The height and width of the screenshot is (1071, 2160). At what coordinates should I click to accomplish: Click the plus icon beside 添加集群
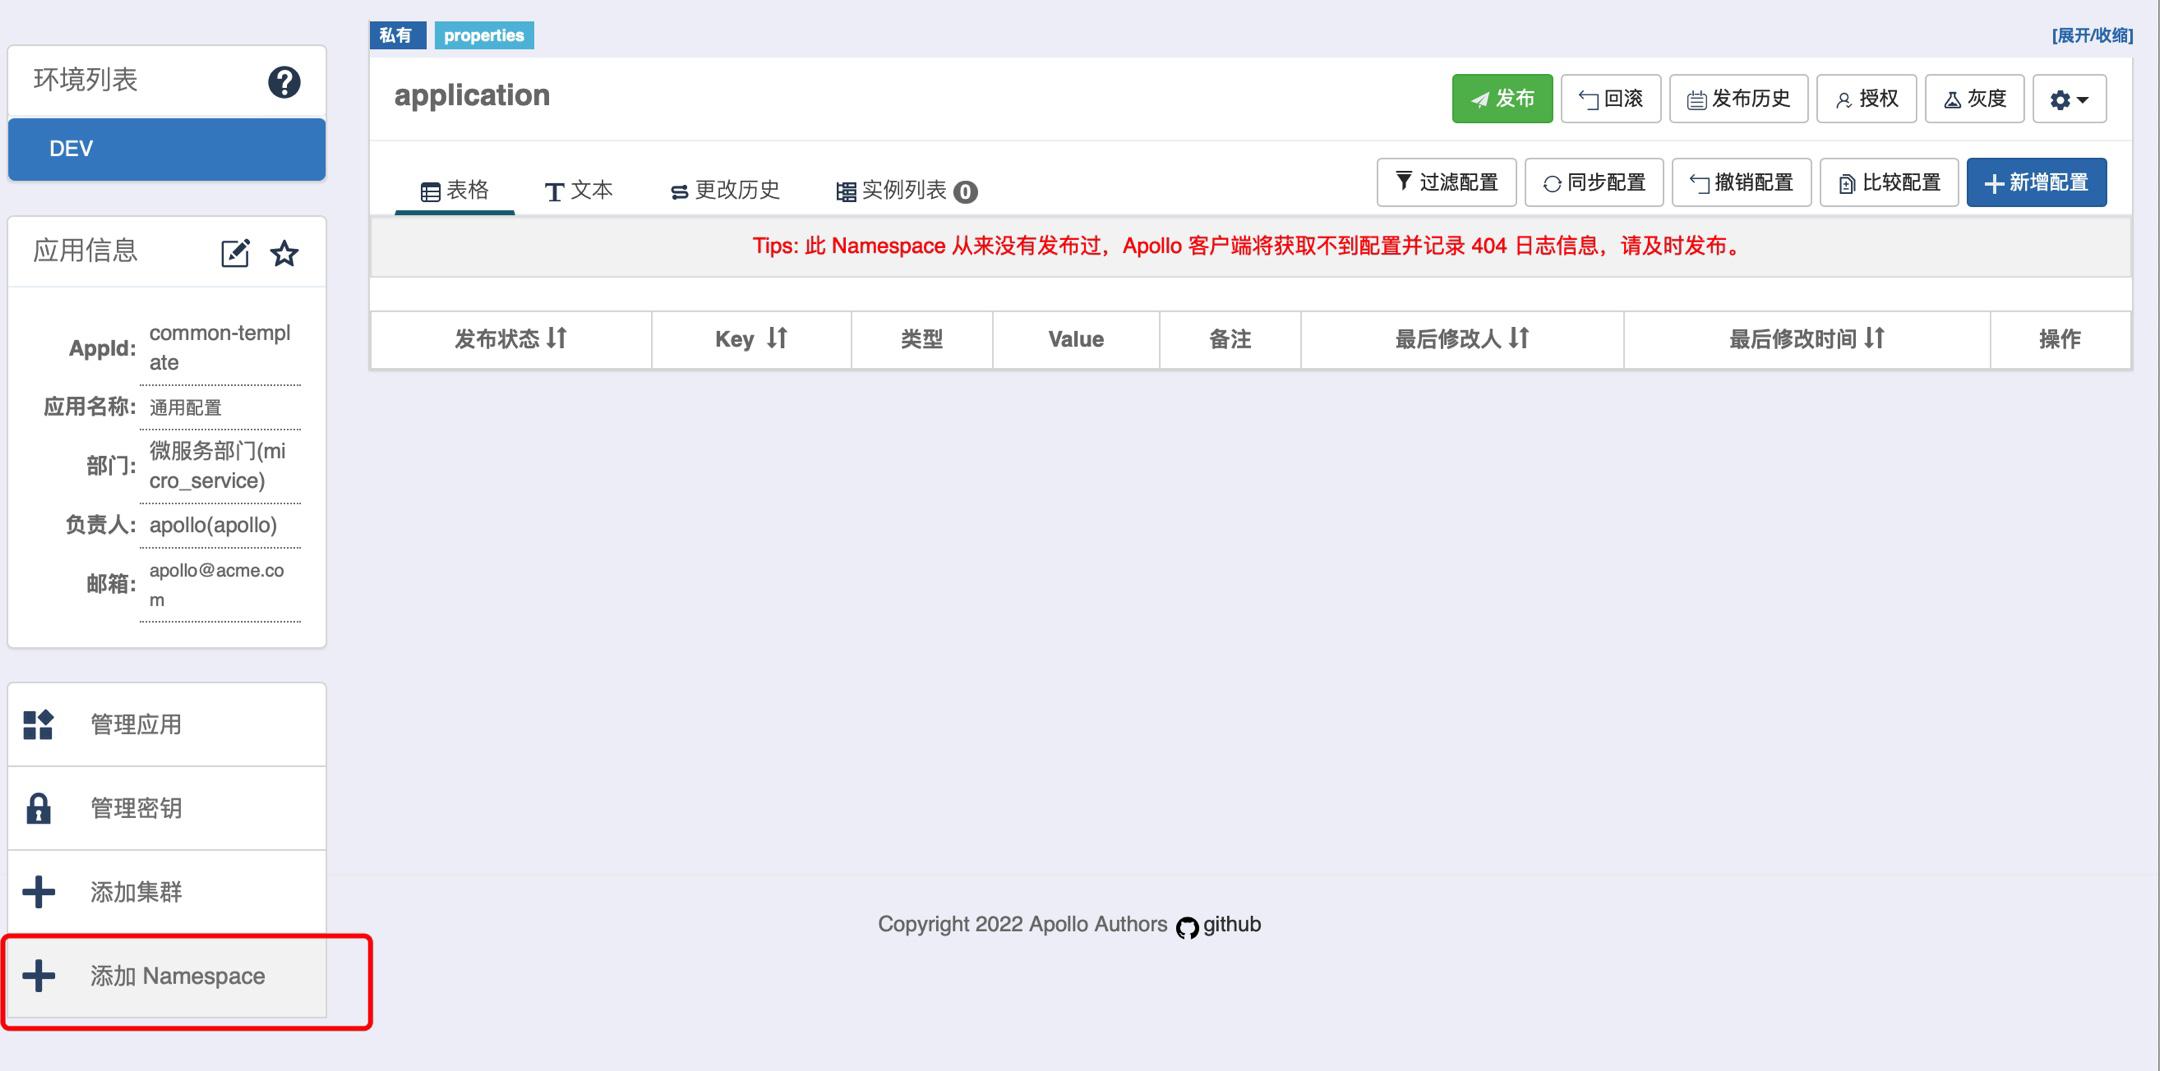pyautogui.click(x=38, y=892)
